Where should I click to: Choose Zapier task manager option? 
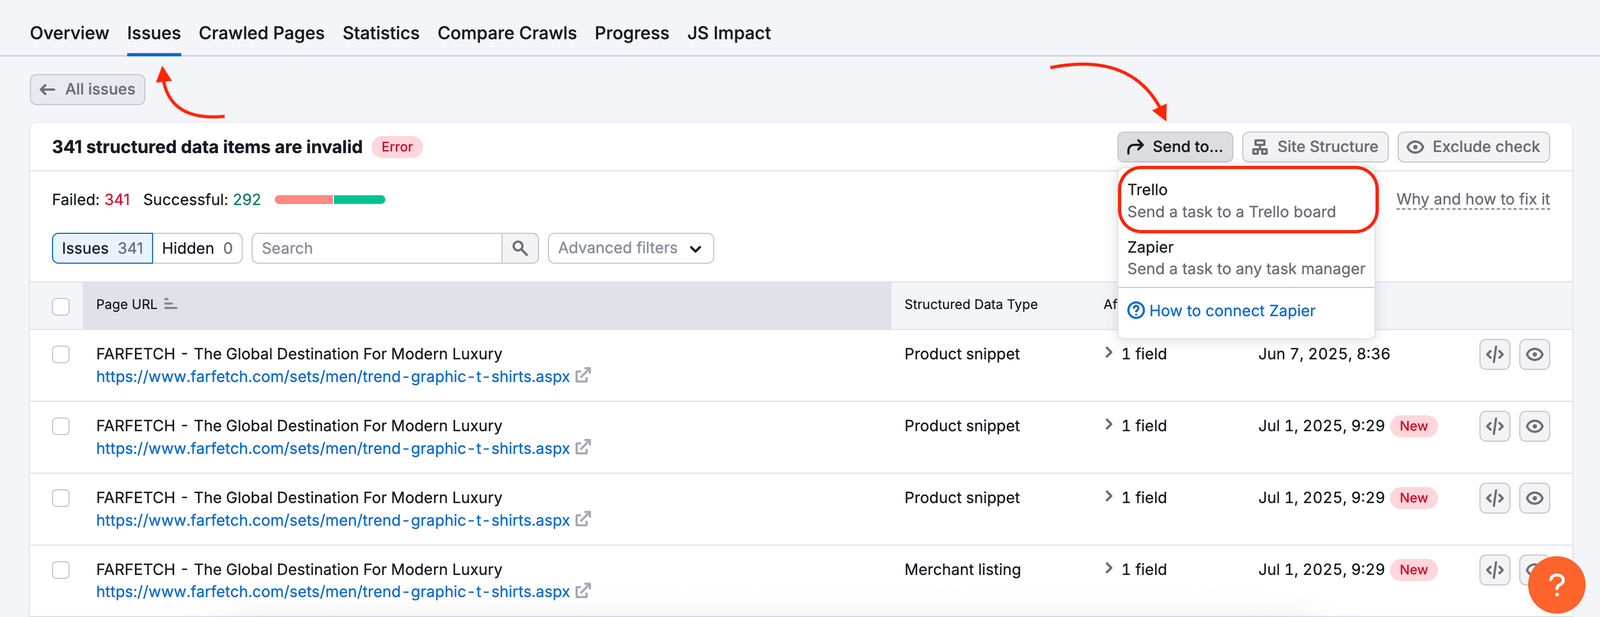(x=1247, y=258)
